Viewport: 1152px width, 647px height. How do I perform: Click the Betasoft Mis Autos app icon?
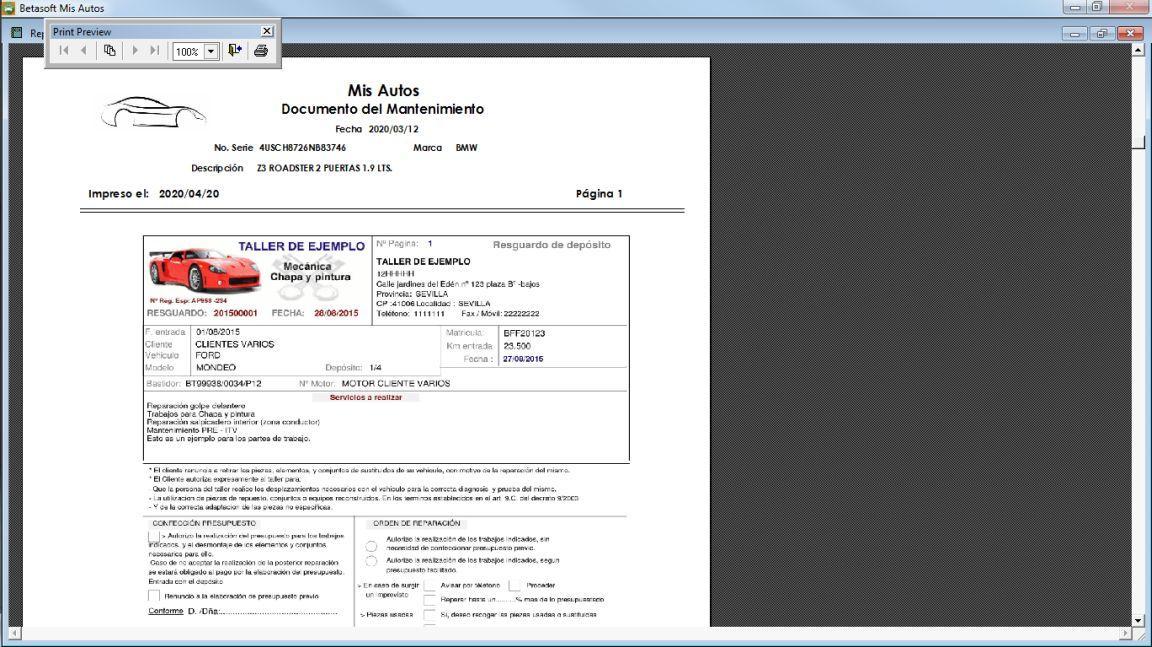[x=8, y=8]
